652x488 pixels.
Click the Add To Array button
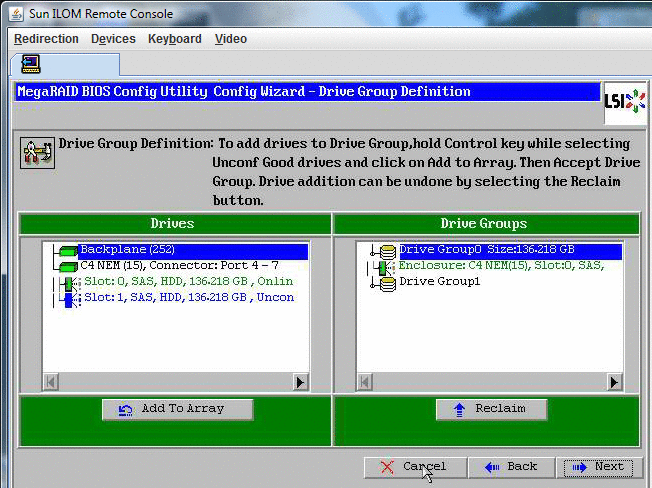click(178, 409)
